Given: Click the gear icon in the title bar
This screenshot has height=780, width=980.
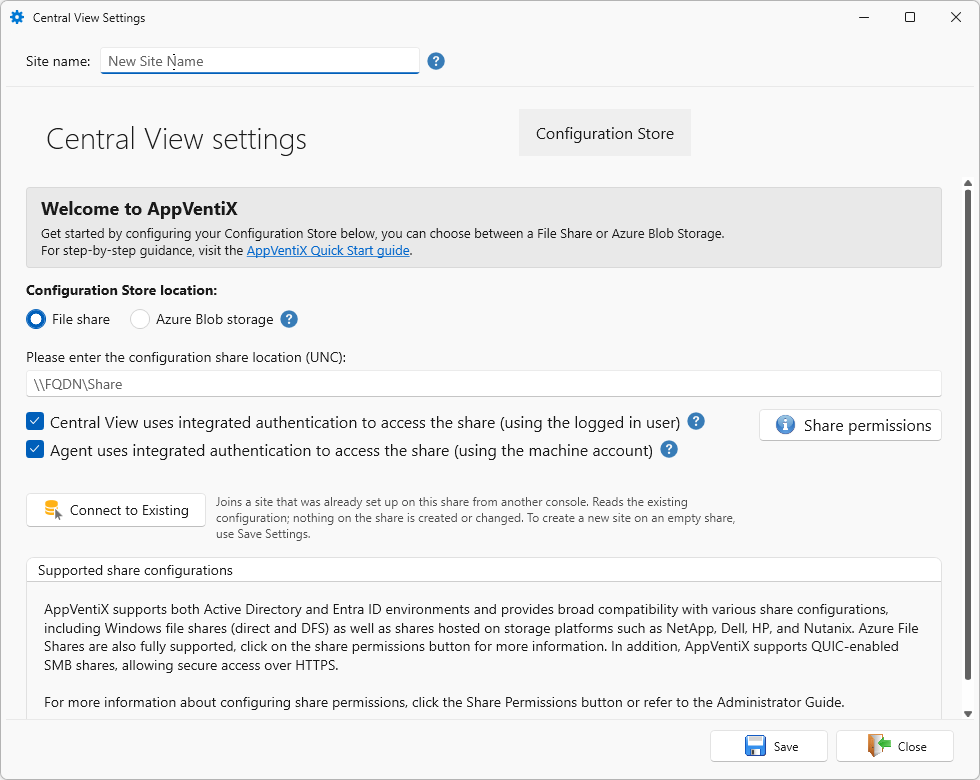Looking at the screenshot, I should pos(17,18).
